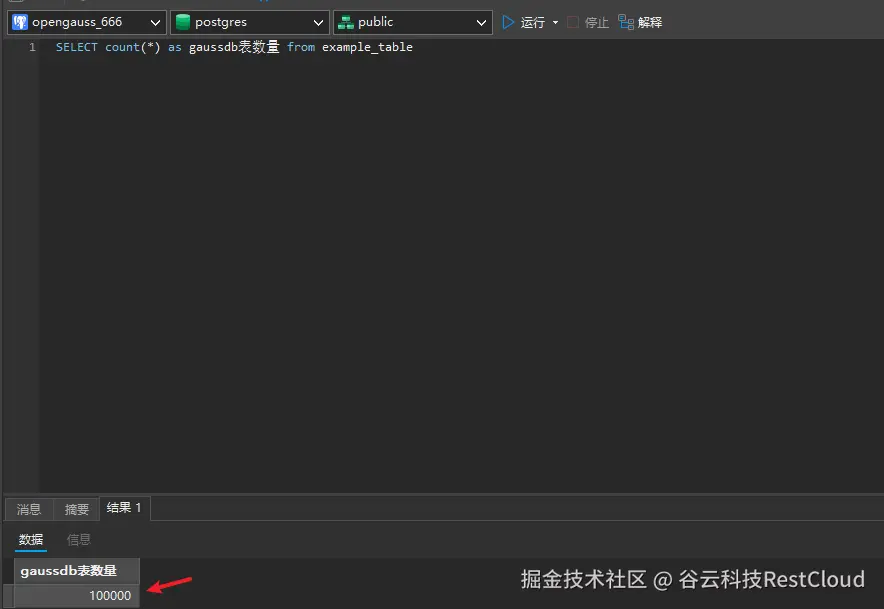
Task: Click the example_table name in query
Action: [x=367, y=47]
